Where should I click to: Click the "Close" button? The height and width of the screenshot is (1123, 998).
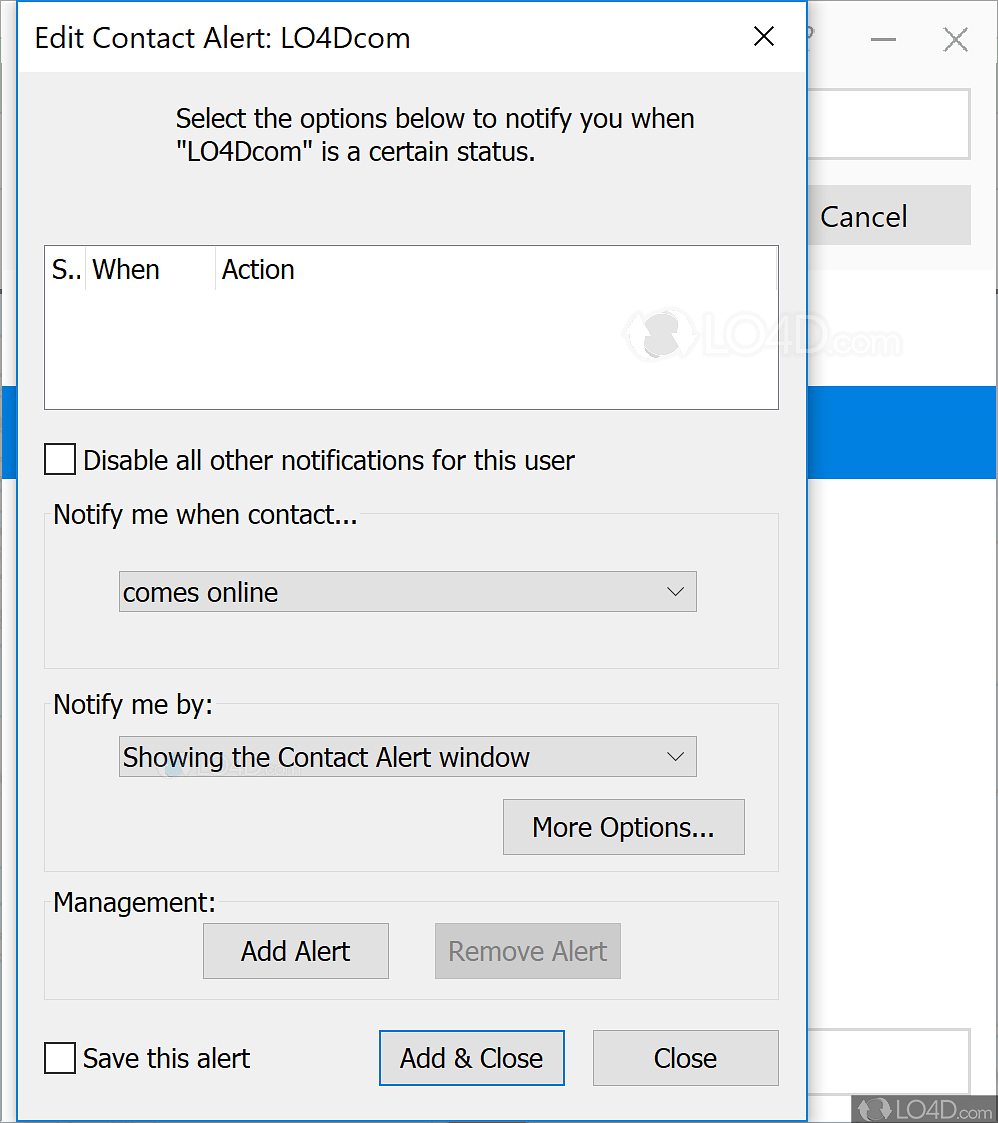[685, 1058]
